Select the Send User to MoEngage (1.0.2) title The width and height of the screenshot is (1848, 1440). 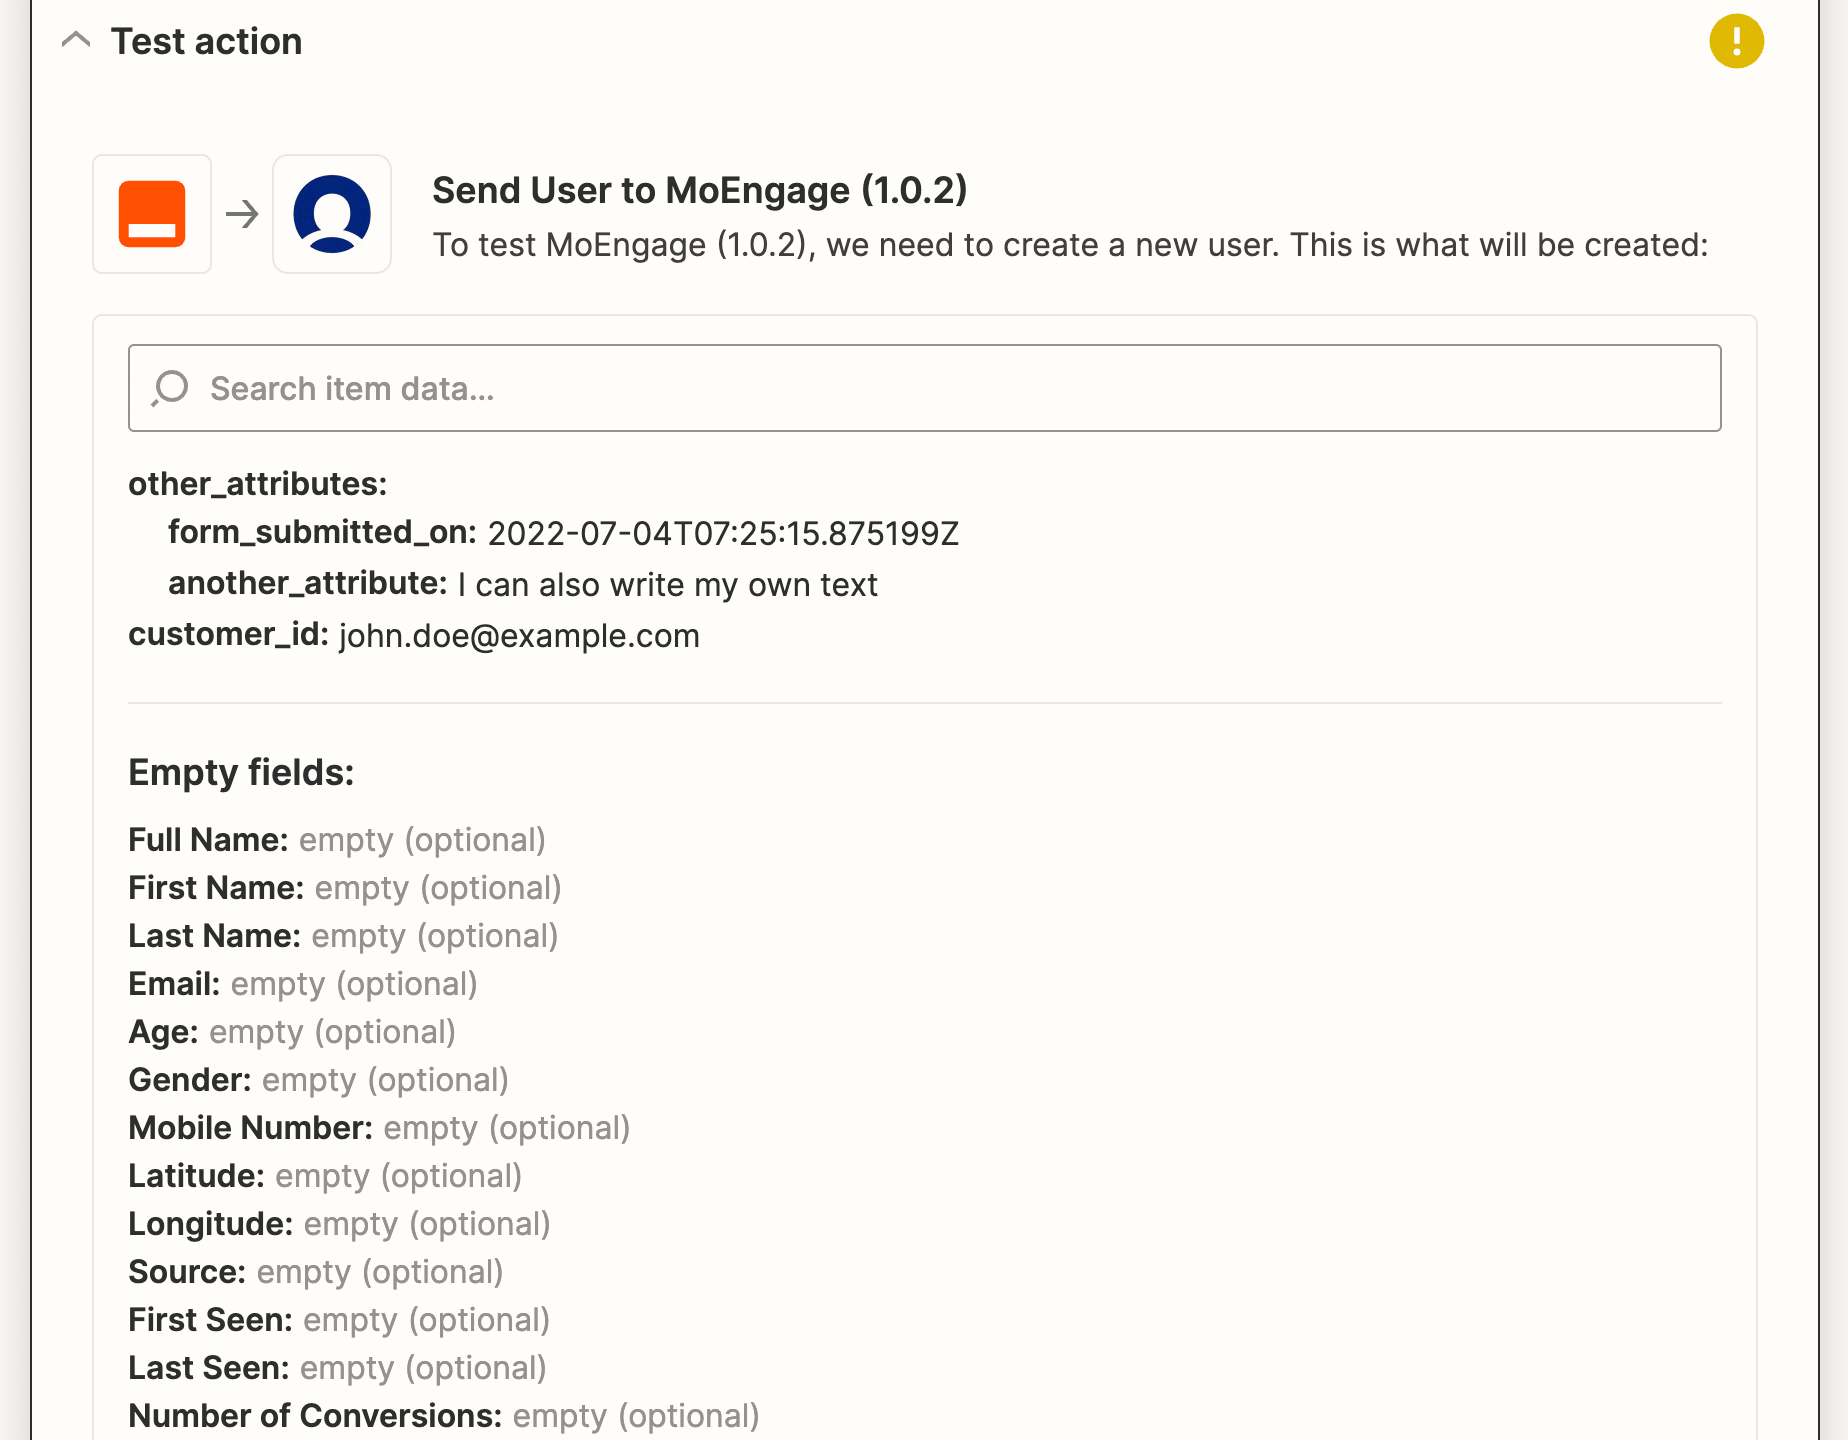(700, 190)
